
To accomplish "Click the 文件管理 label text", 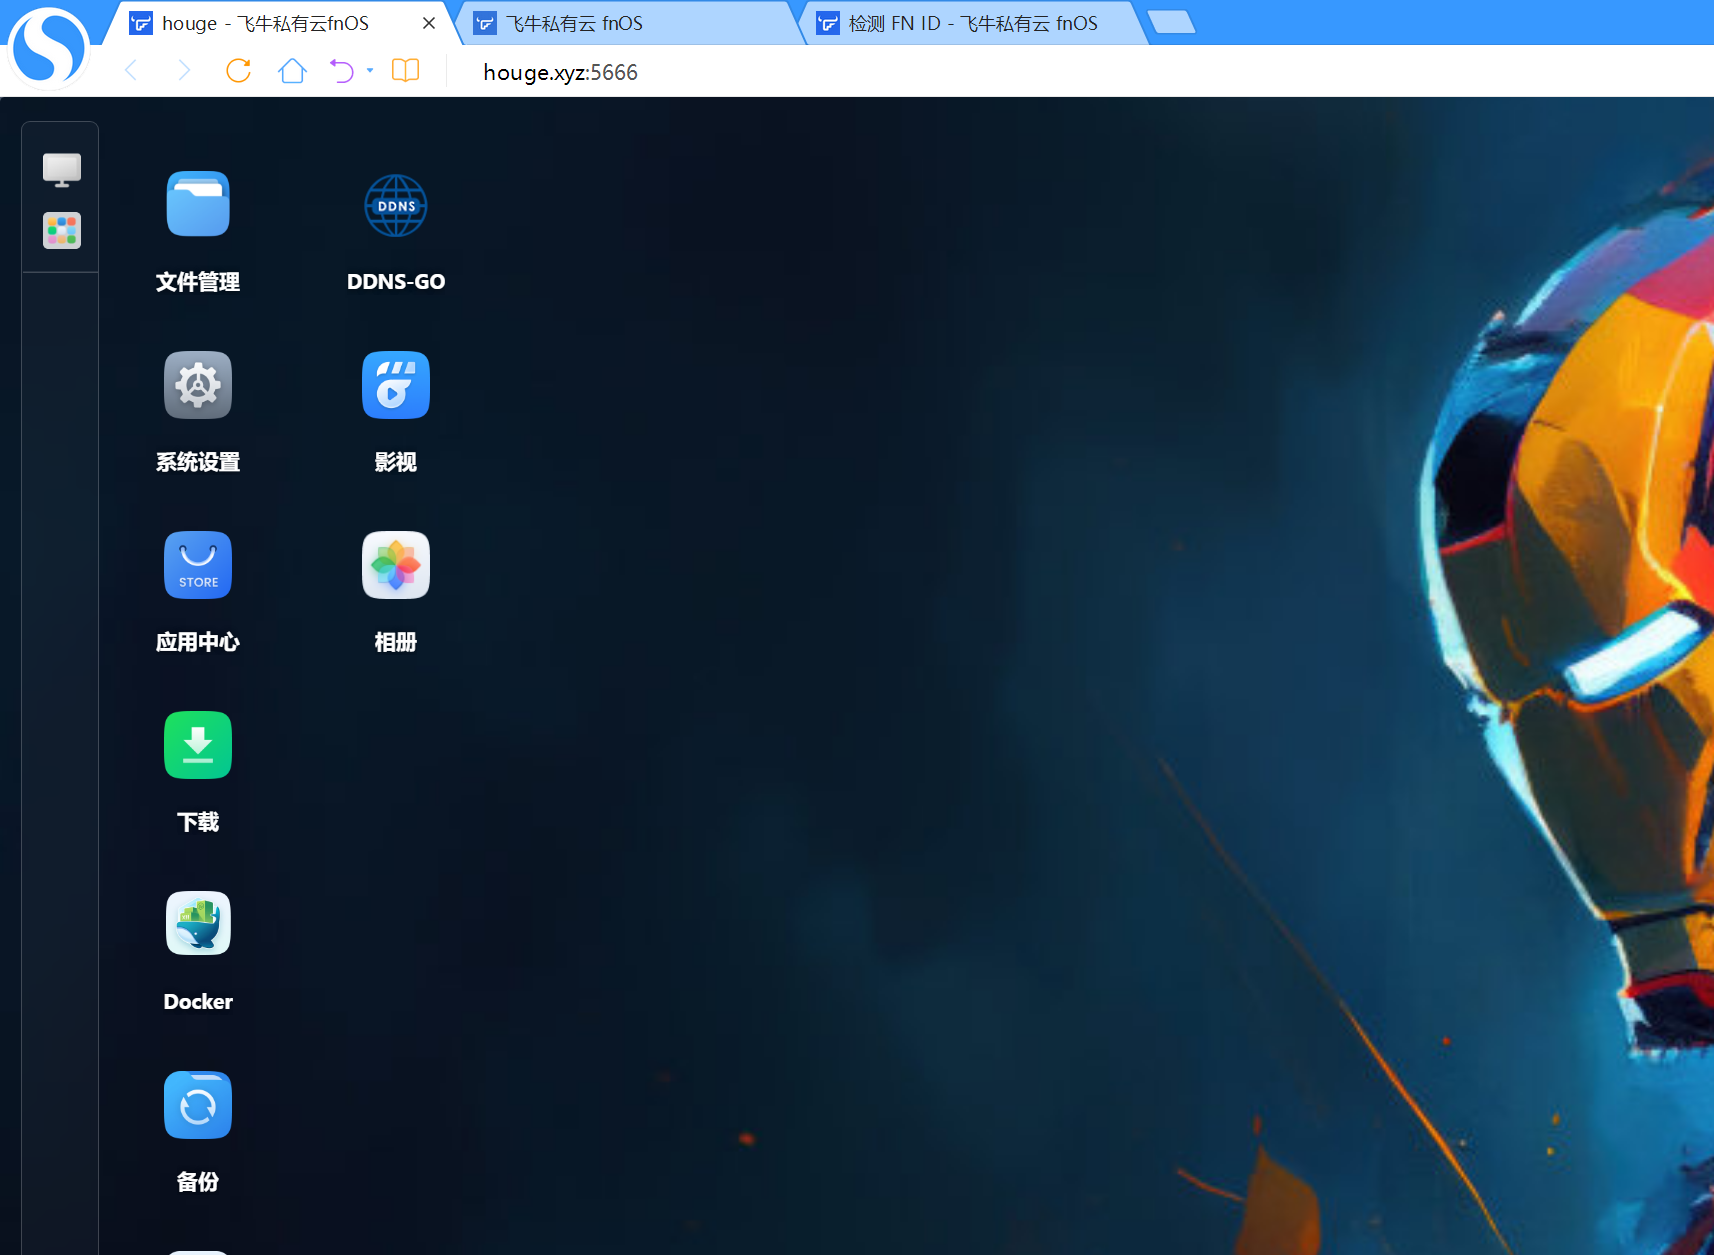I will [198, 282].
